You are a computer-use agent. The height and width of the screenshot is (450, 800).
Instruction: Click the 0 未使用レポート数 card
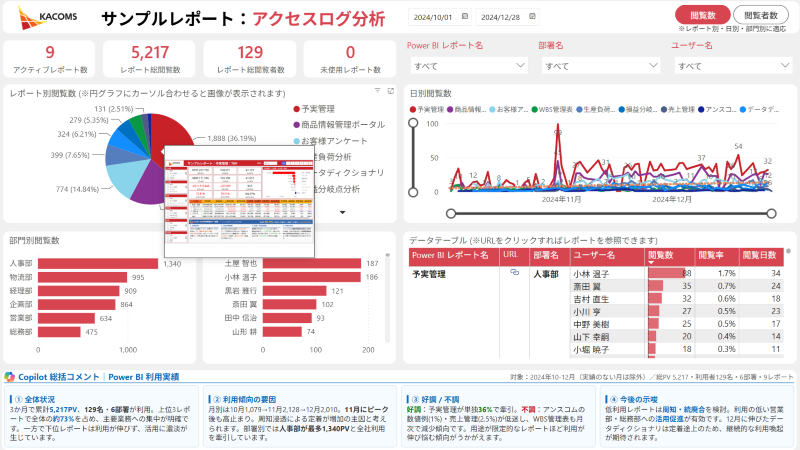tap(350, 59)
